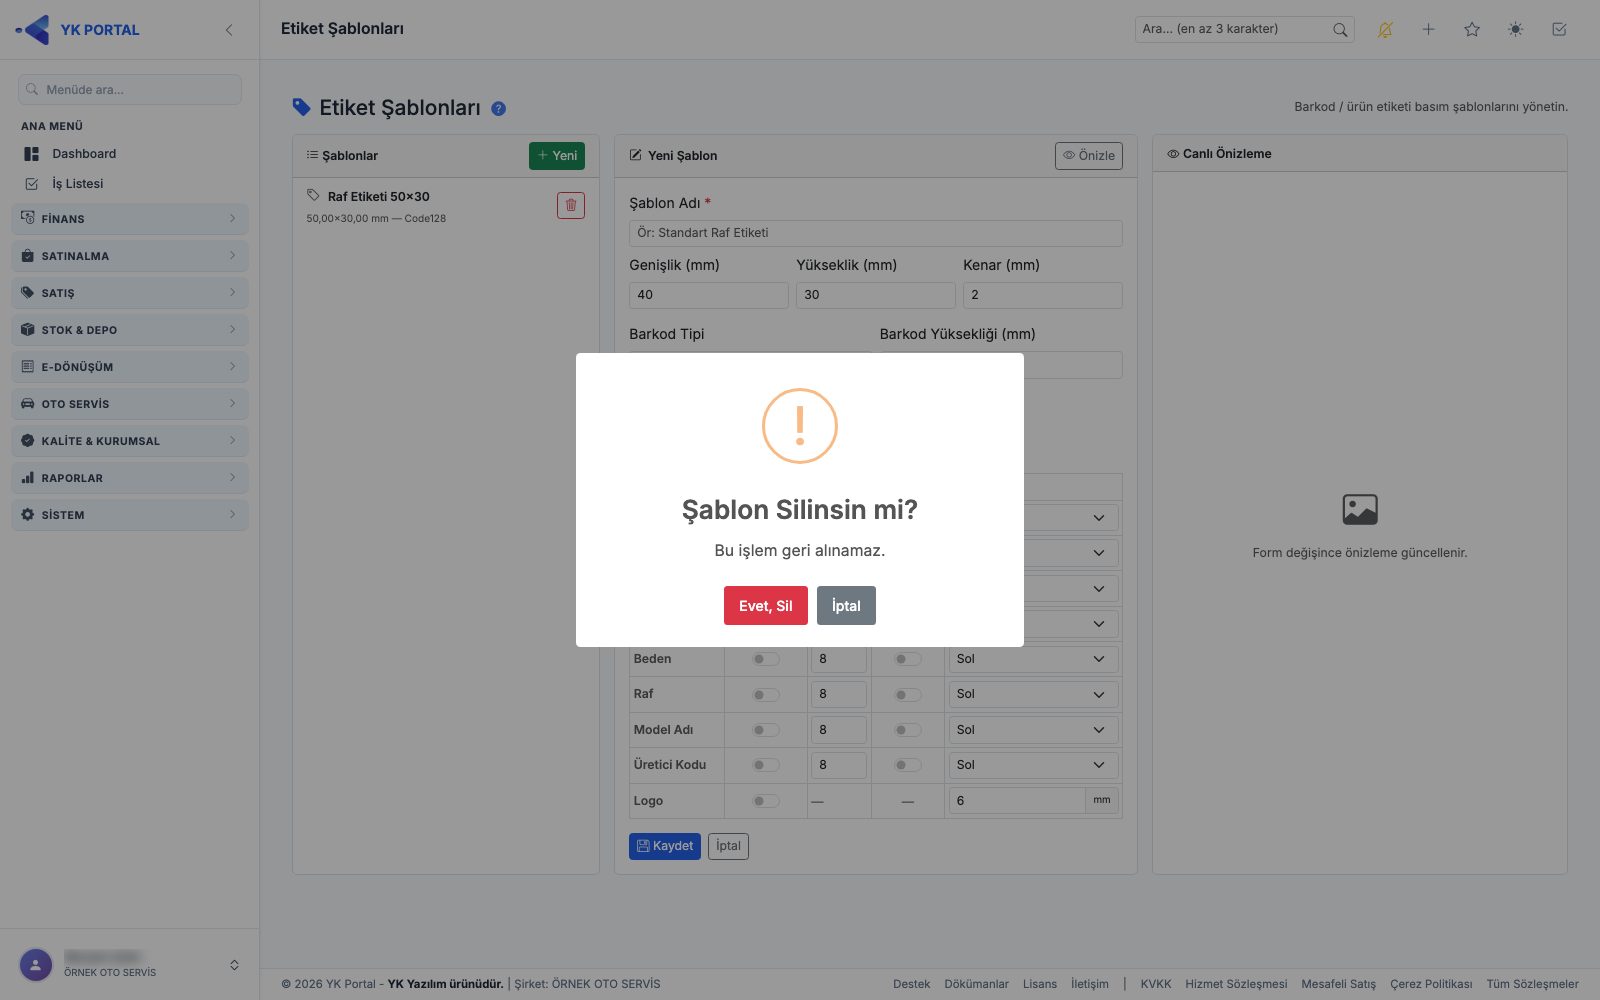Collapse the sidebar using the arrow icon

[229, 30]
